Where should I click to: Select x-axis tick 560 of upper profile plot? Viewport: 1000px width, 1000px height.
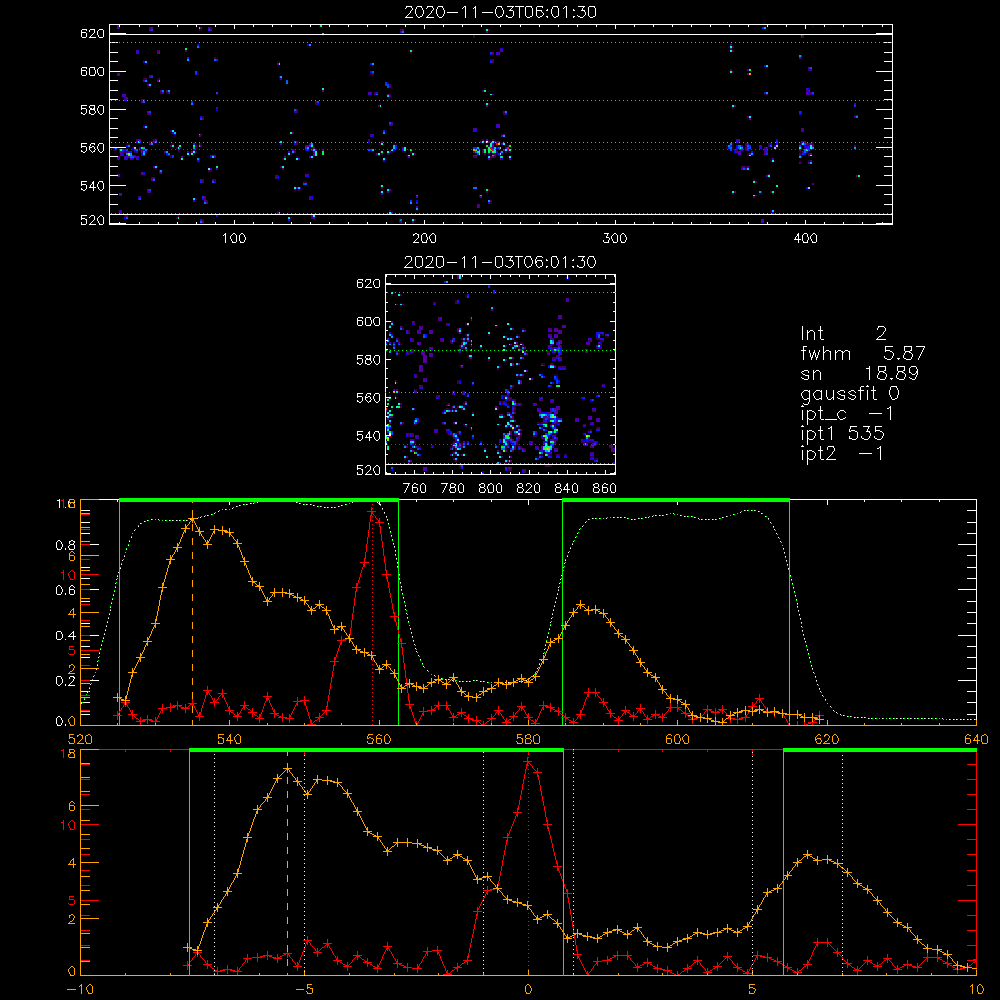[379, 739]
